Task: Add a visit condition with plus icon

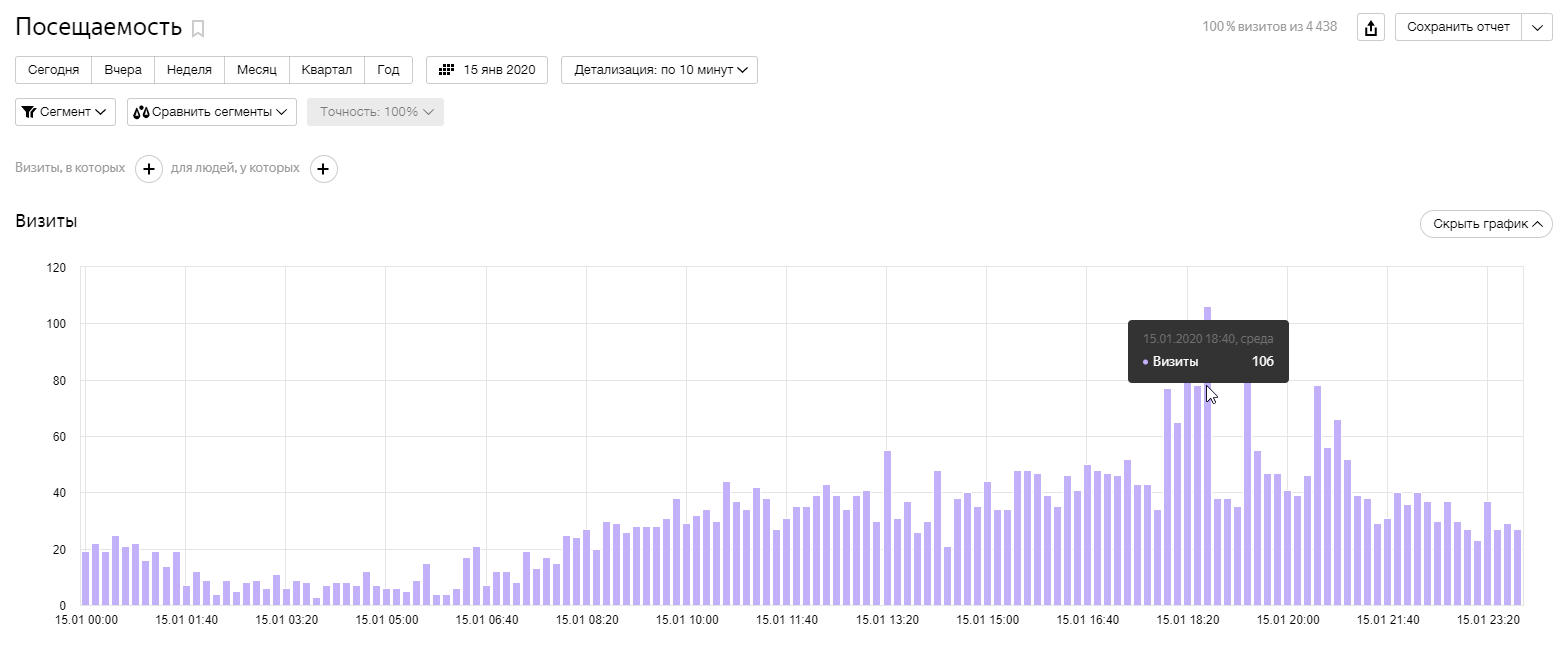Action: tap(148, 169)
